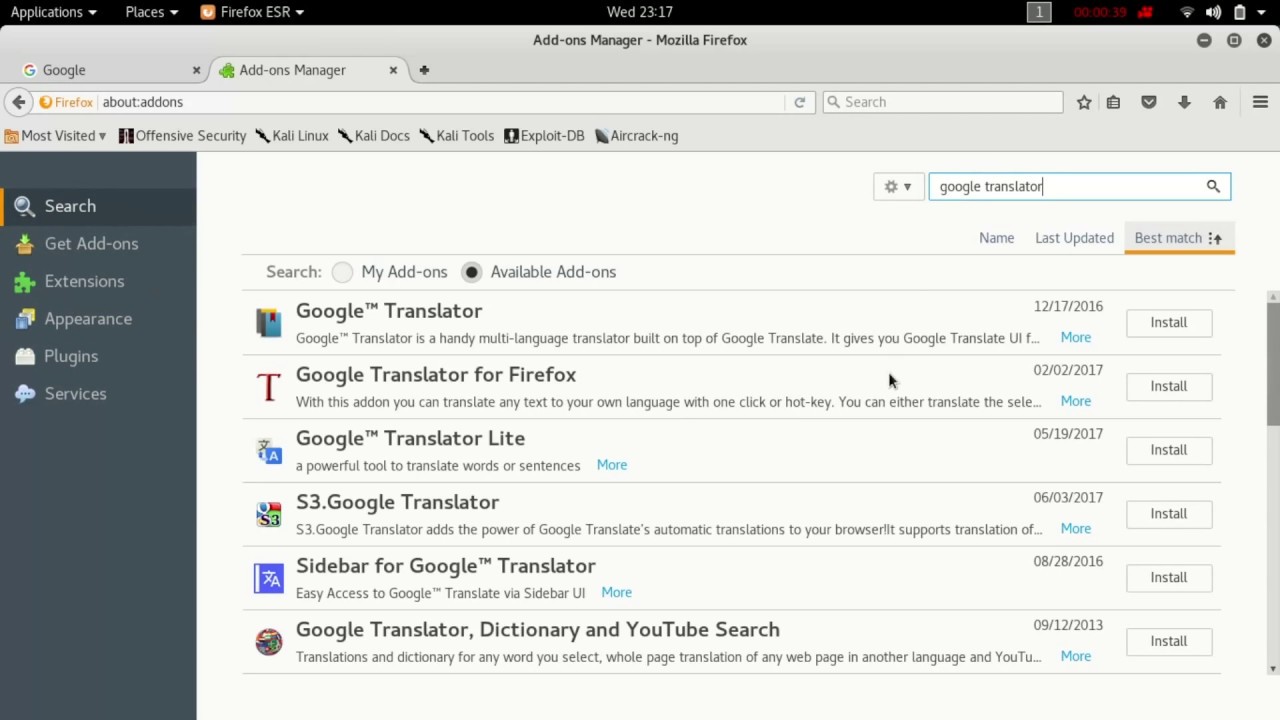Click More link for S3.Google Translator

pyautogui.click(x=1075, y=528)
